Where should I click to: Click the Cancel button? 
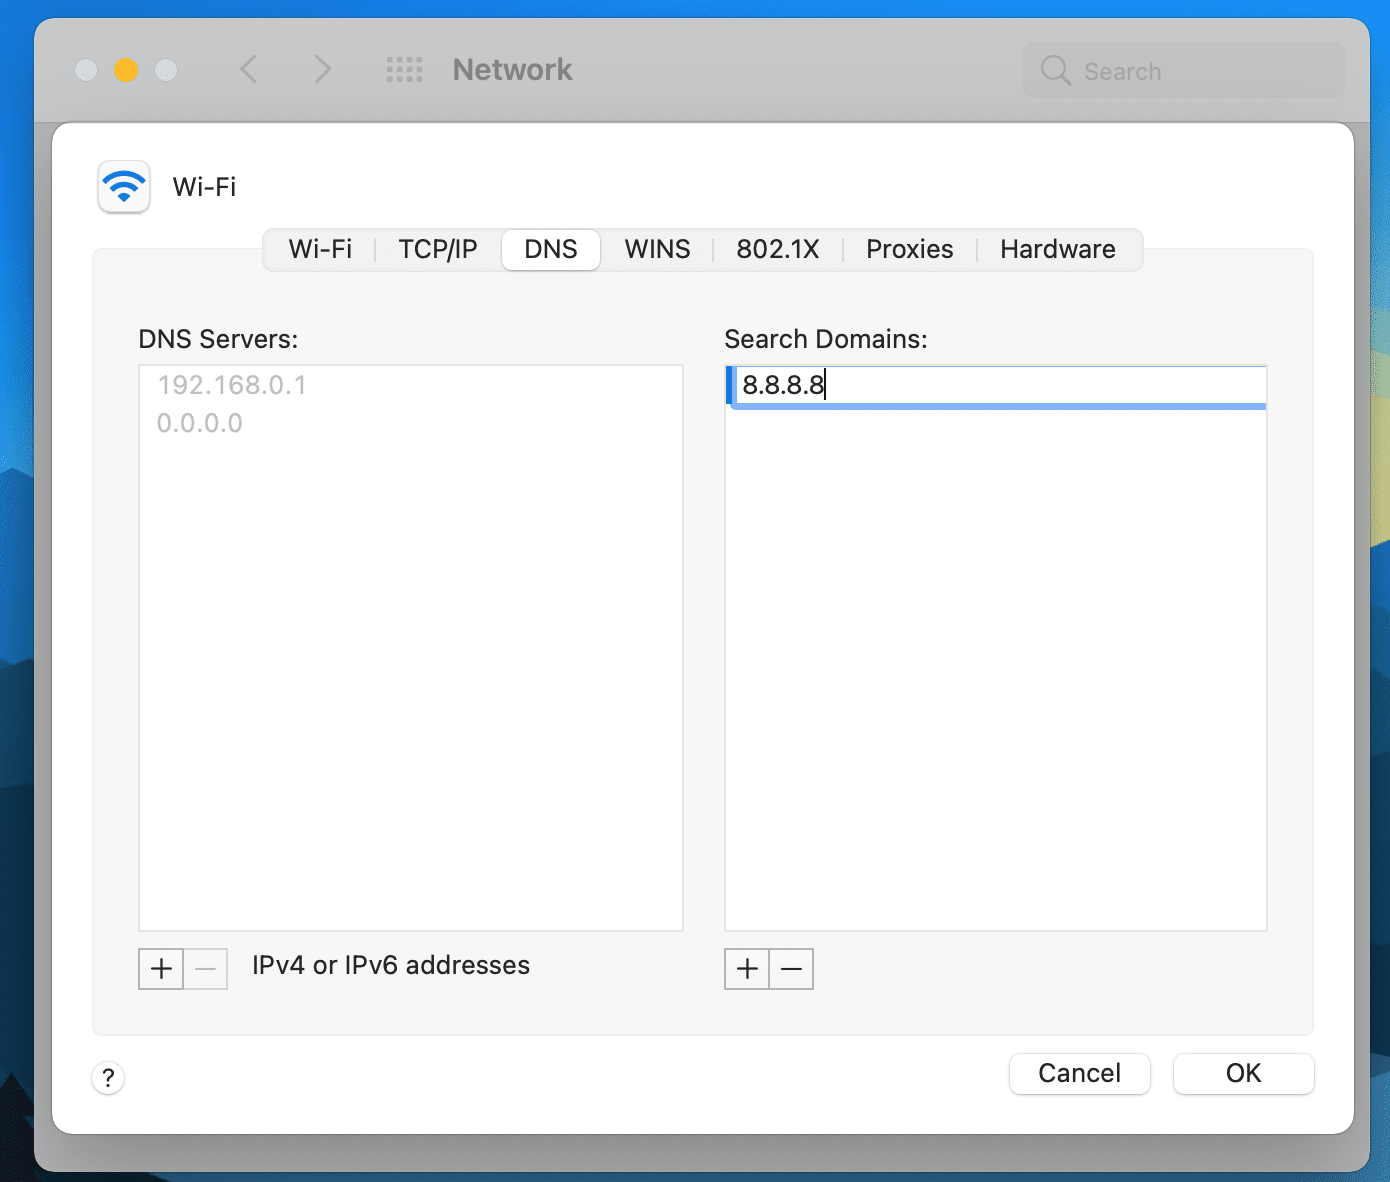(1079, 1074)
